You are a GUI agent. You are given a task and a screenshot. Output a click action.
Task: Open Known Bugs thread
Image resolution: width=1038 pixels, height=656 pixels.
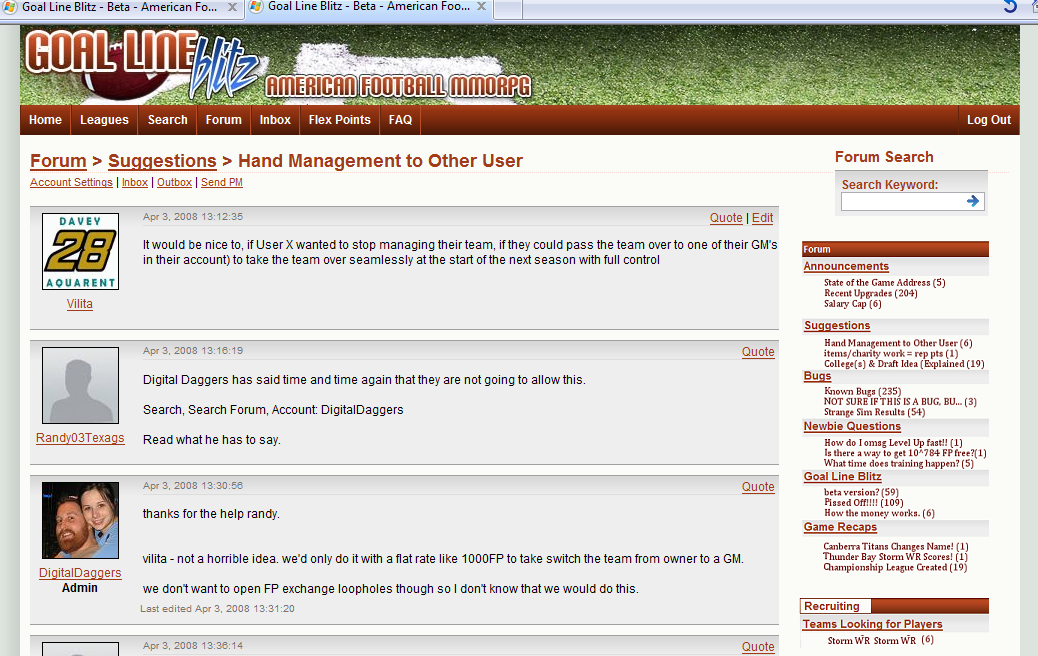[x=862, y=391]
